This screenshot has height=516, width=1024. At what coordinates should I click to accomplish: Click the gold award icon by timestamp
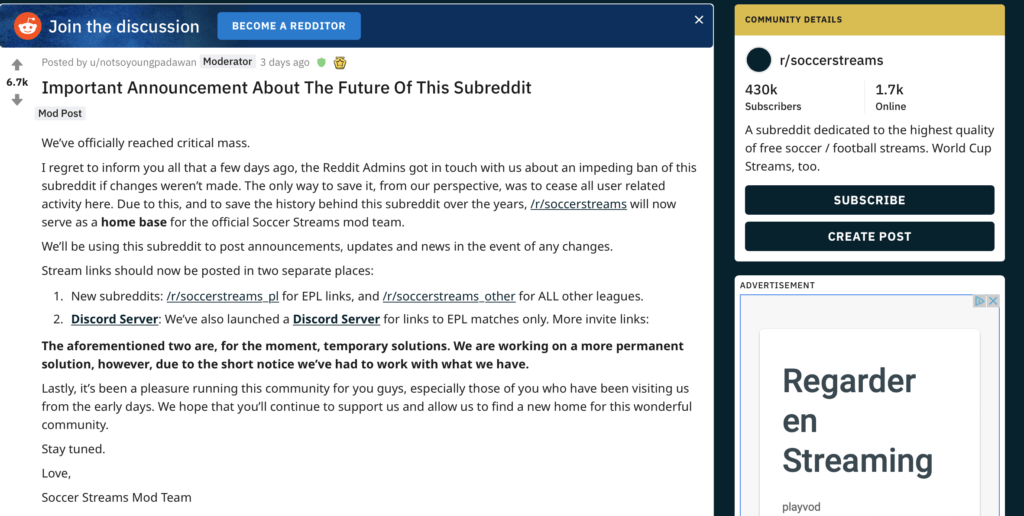(x=340, y=63)
